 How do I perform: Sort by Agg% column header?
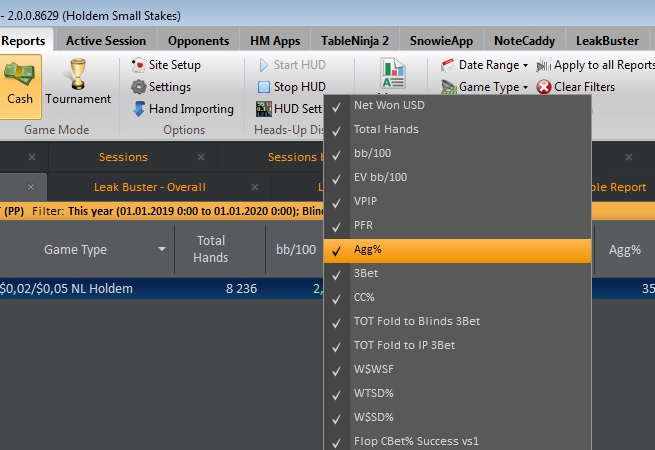tap(625, 250)
